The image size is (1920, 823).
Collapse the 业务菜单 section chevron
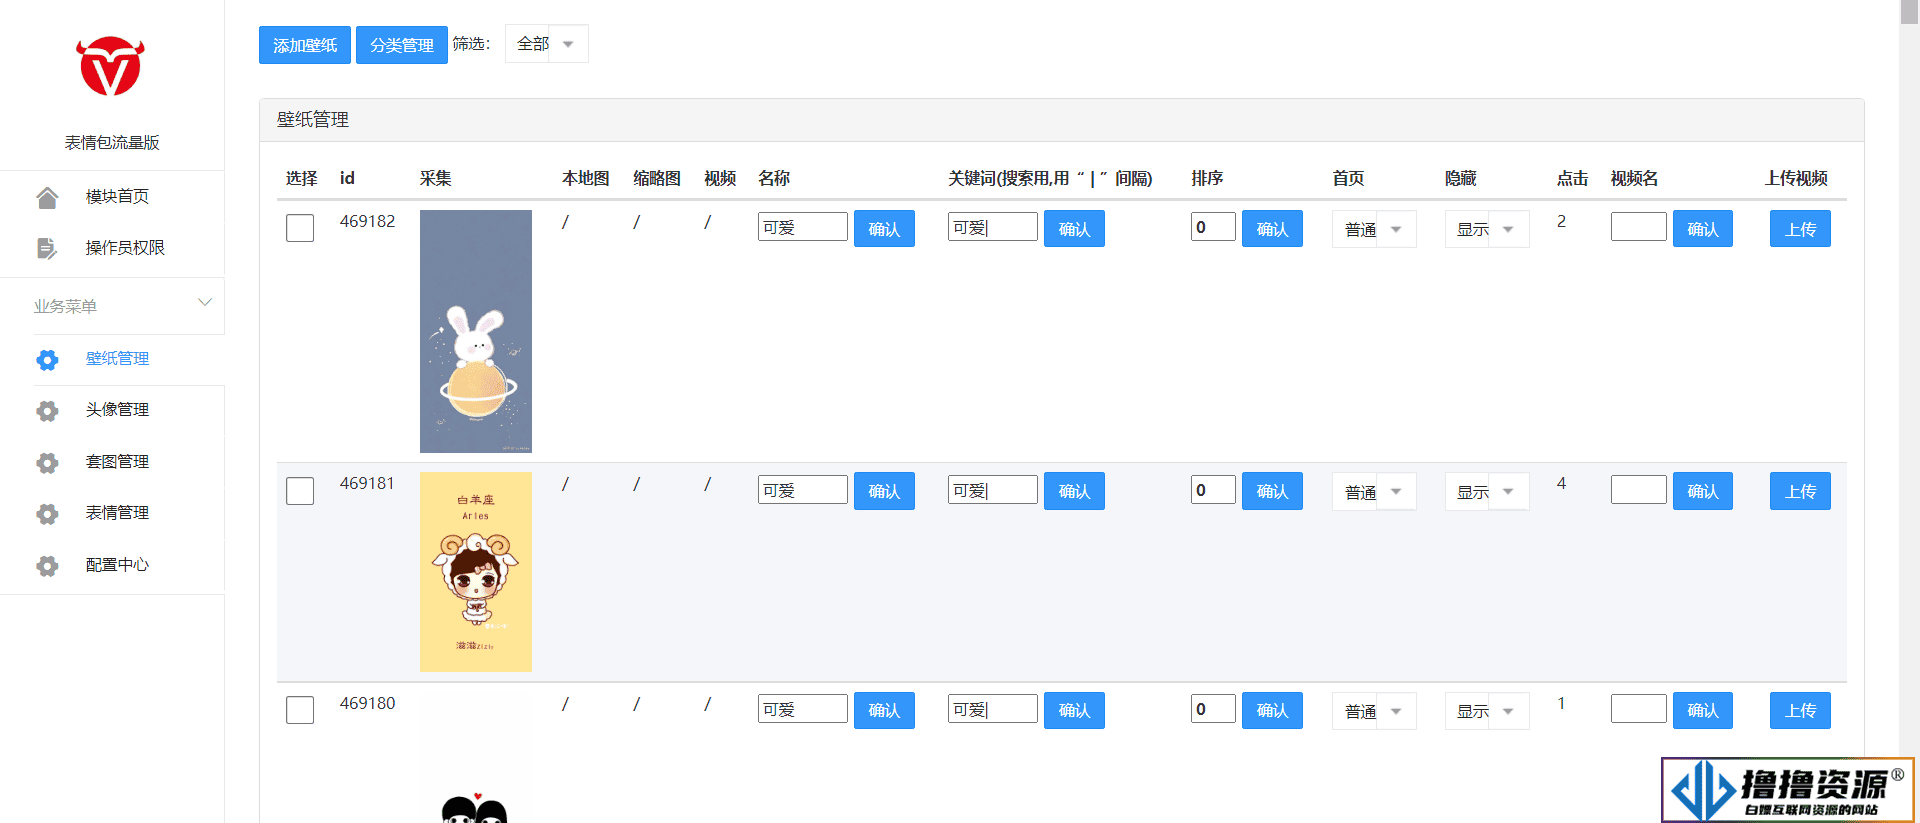(x=205, y=302)
